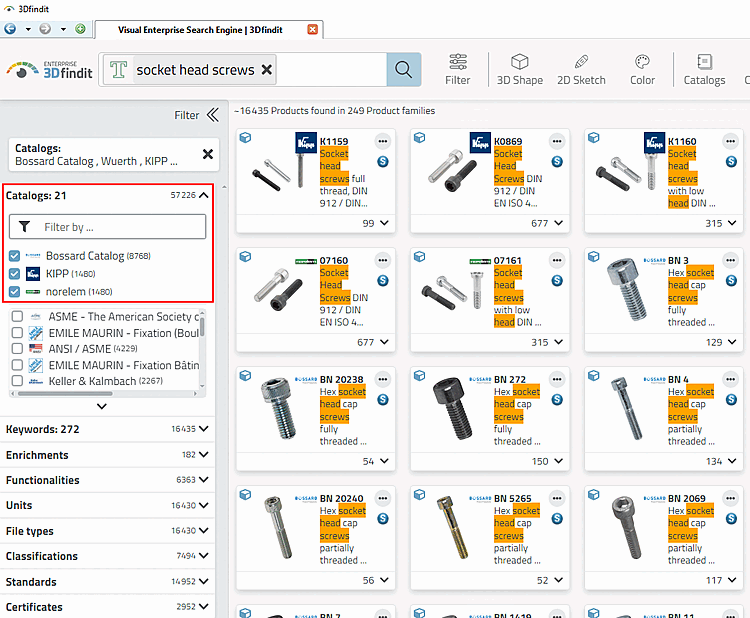Switch to Visual Enterprise Search Engine tab
This screenshot has height=618, width=750.
point(200,30)
